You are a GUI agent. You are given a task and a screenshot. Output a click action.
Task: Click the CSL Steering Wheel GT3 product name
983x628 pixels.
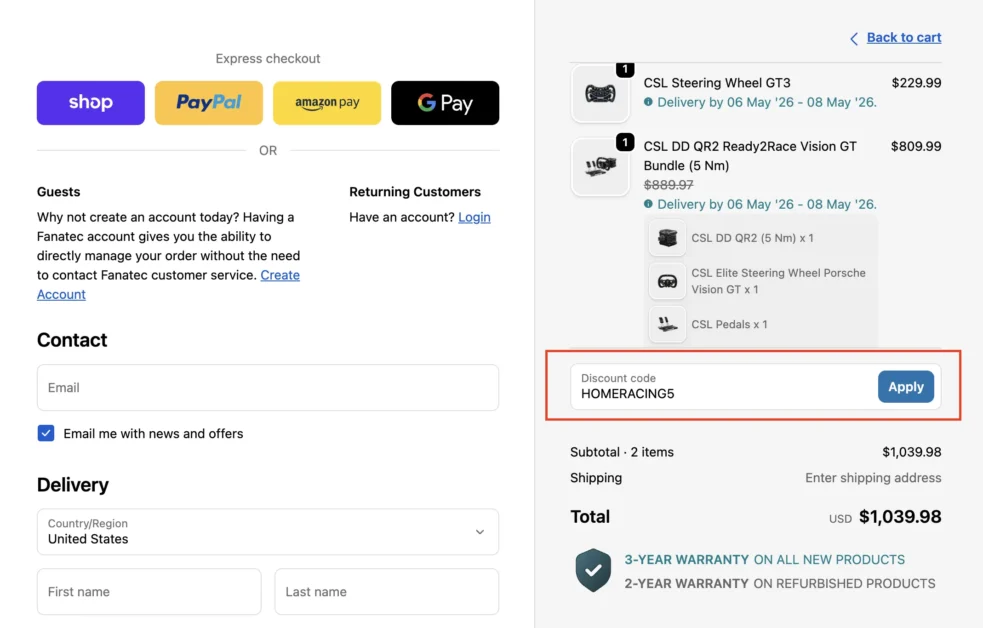tap(717, 83)
